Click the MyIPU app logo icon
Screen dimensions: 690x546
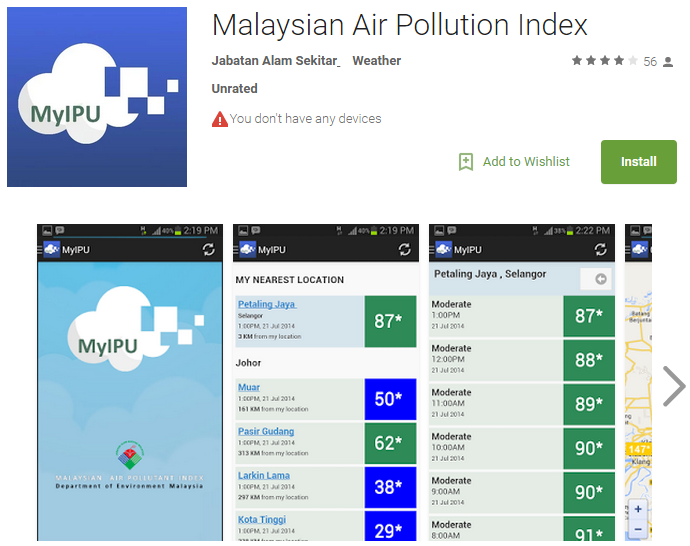(x=97, y=97)
